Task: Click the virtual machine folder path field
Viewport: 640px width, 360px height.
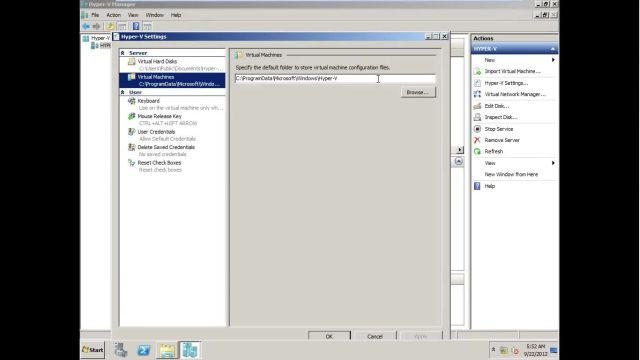Action: tap(335, 78)
